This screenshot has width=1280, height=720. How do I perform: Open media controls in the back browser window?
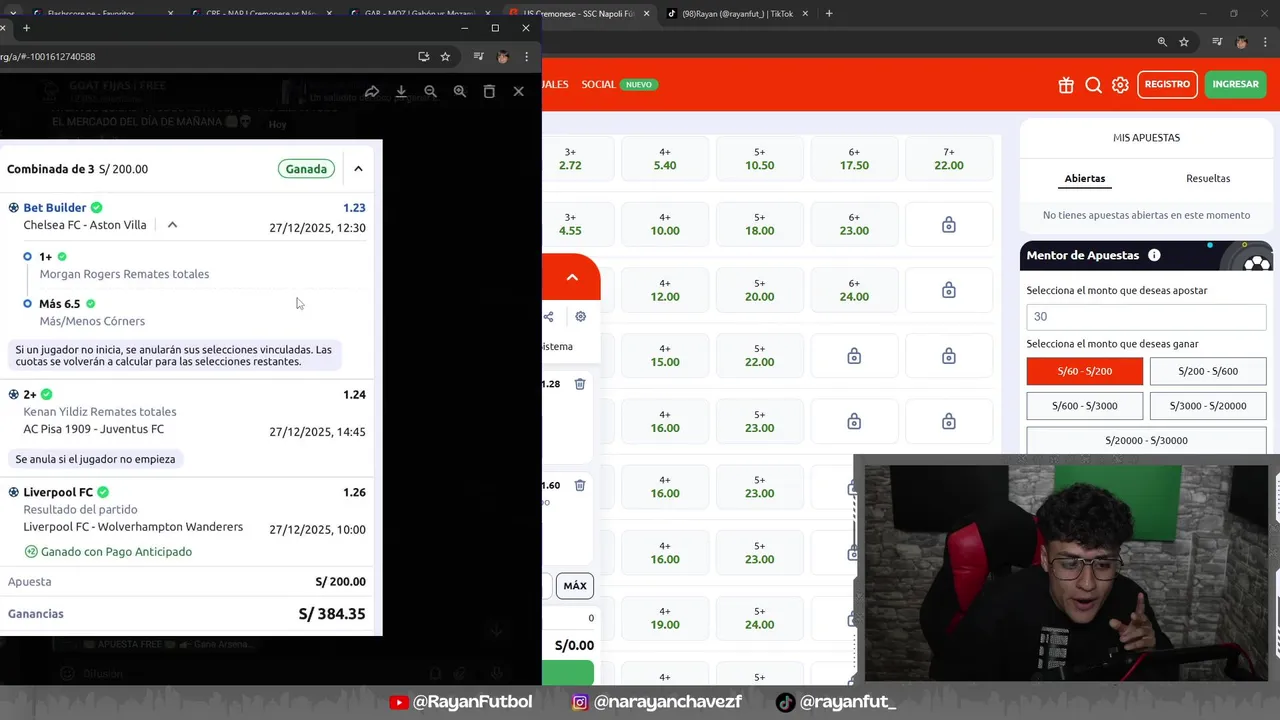coord(1217,42)
